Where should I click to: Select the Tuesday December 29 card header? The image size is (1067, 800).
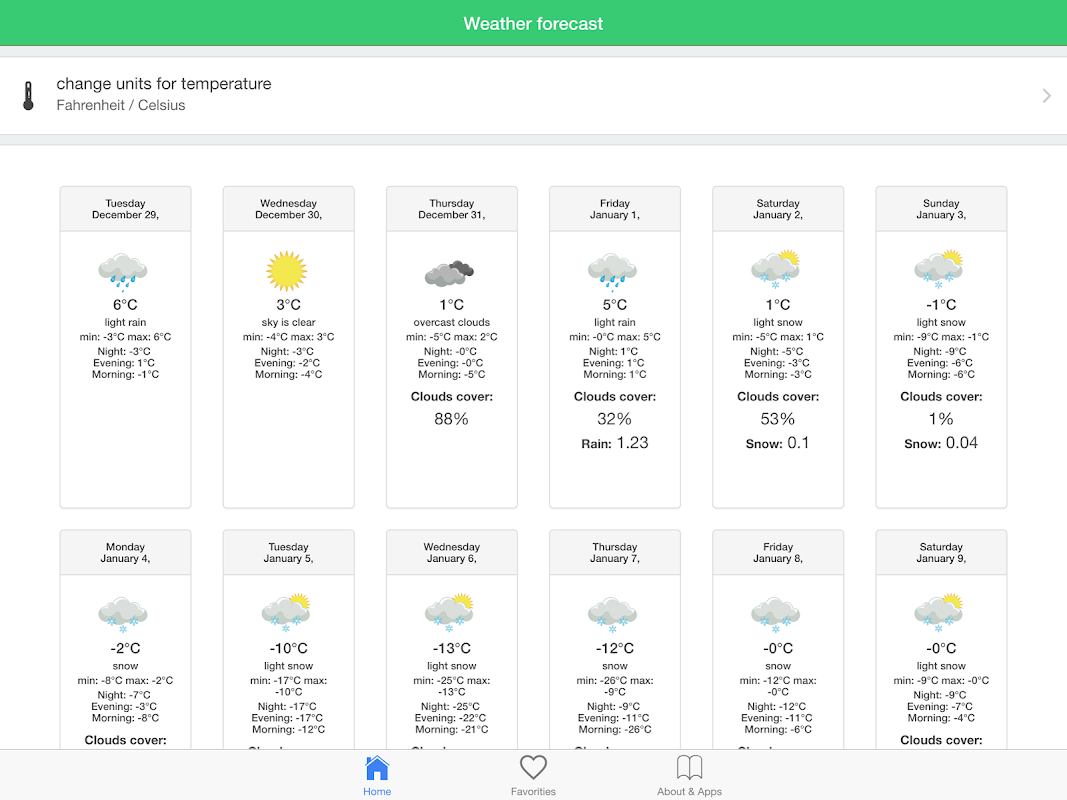pyautogui.click(x=125, y=209)
